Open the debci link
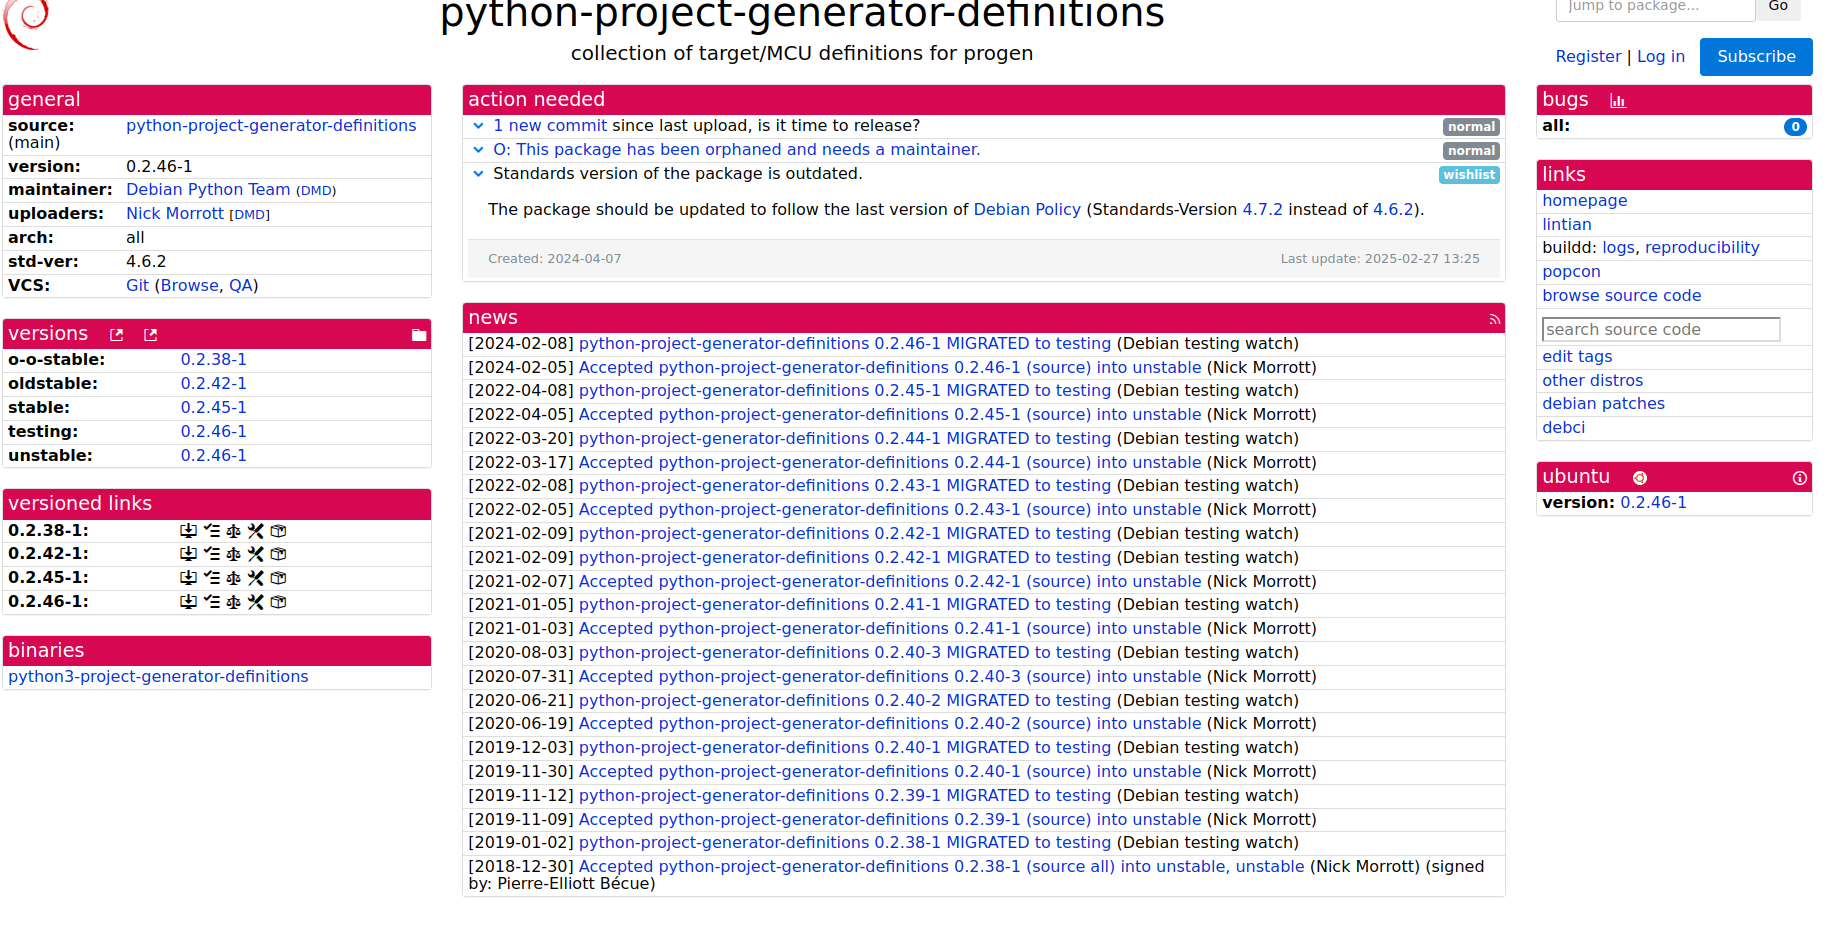This screenshot has height=930, width=1828. click(1563, 428)
